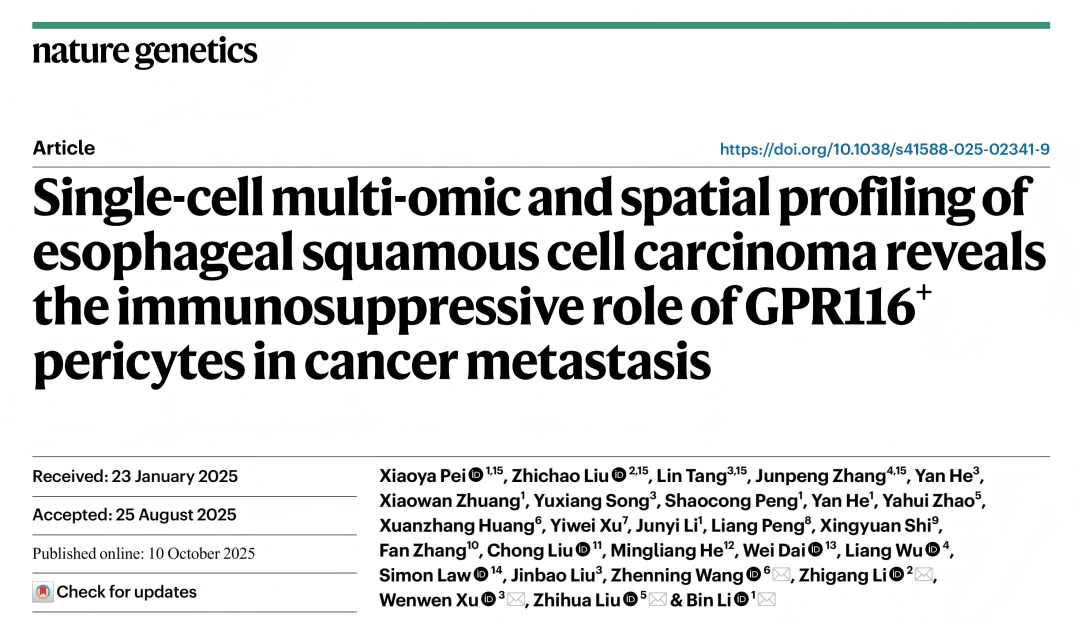
Task: Go to the nature genetics journal logo
Action: tap(145, 52)
